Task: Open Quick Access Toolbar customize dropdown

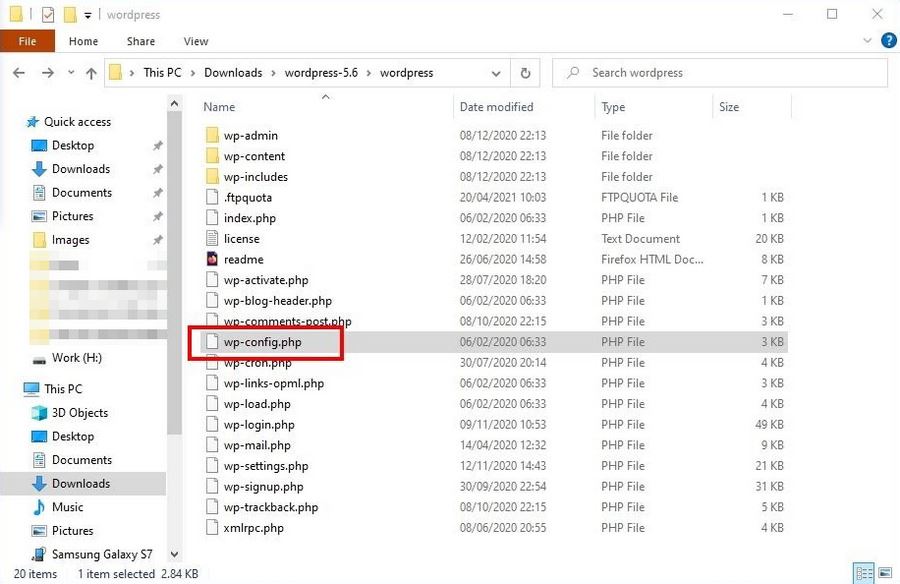Action: pyautogui.click(x=88, y=16)
